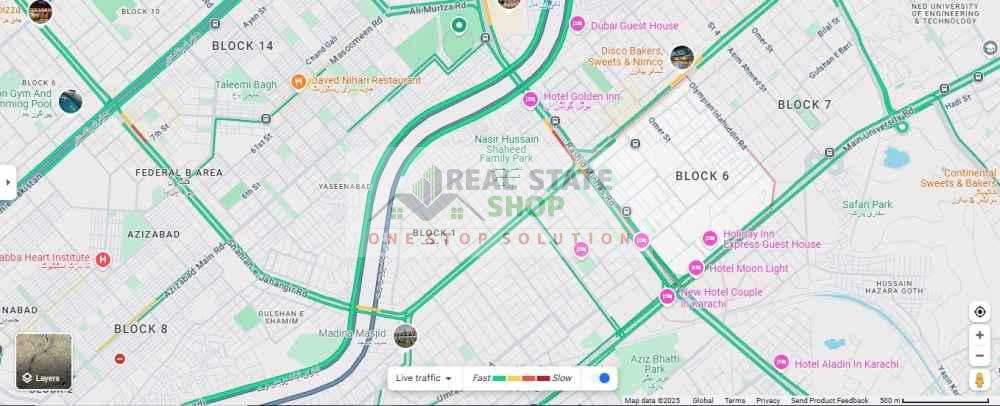The height and width of the screenshot is (406, 1000).
Task: Open the Privacy link
Action: (768, 401)
